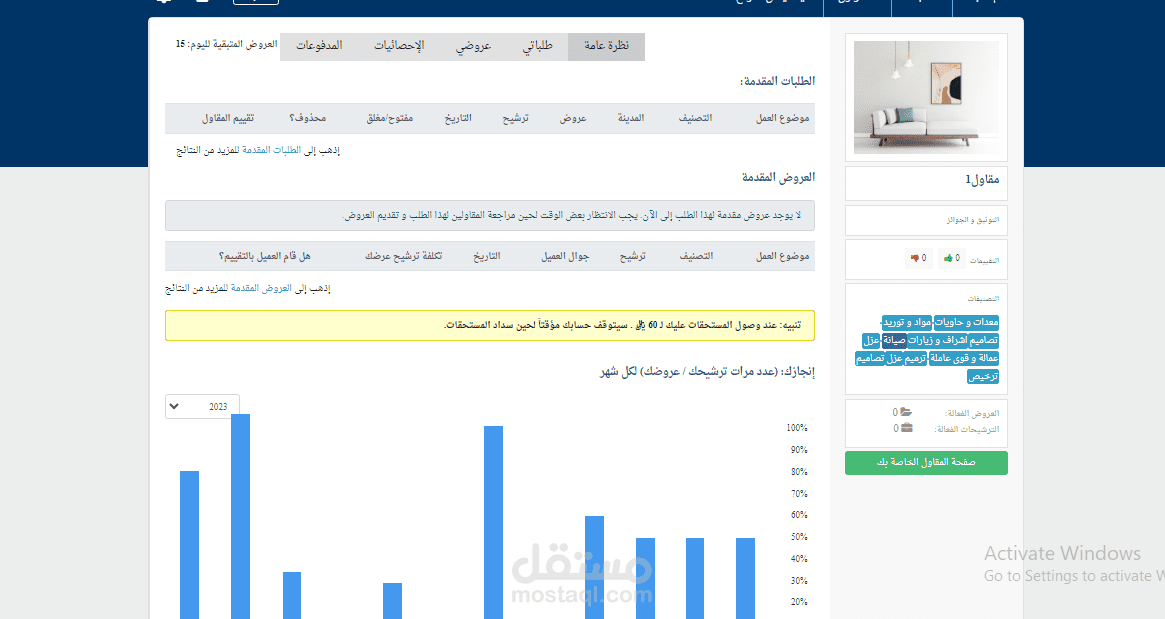Image resolution: width=1165 pixels, height=619 pixels.
Task: Click the chart heading إنجازك: (عدد مرات ترشيحك / عروضك) لكل شهر
Action: click(707, 372)
